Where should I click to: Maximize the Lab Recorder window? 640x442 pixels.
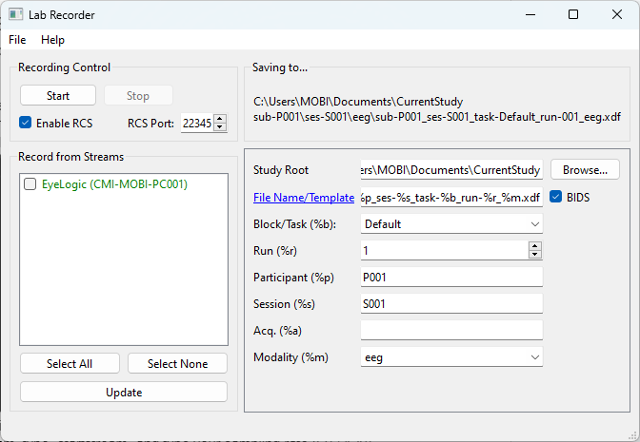573,14
